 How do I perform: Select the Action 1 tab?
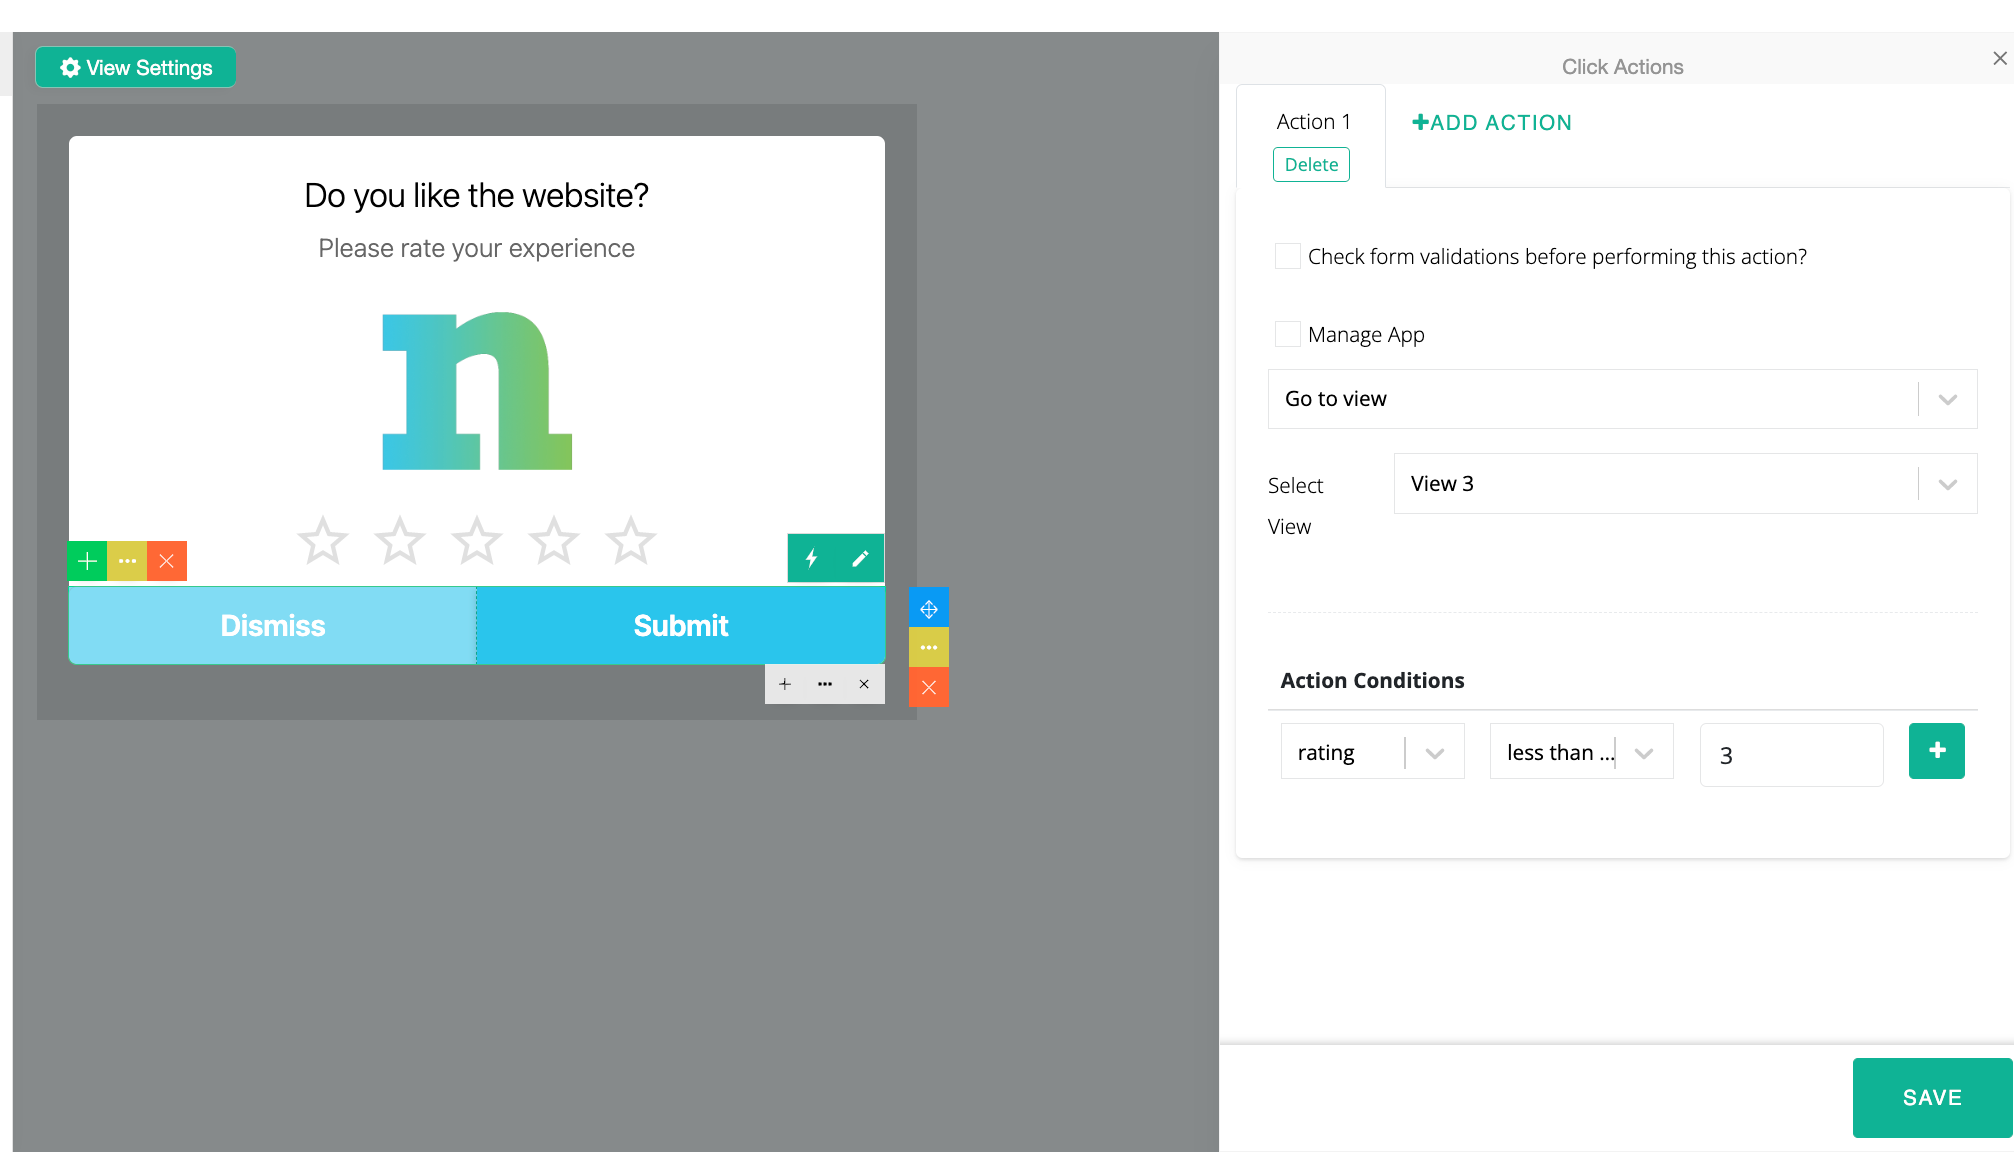[x=1313, y=122]
